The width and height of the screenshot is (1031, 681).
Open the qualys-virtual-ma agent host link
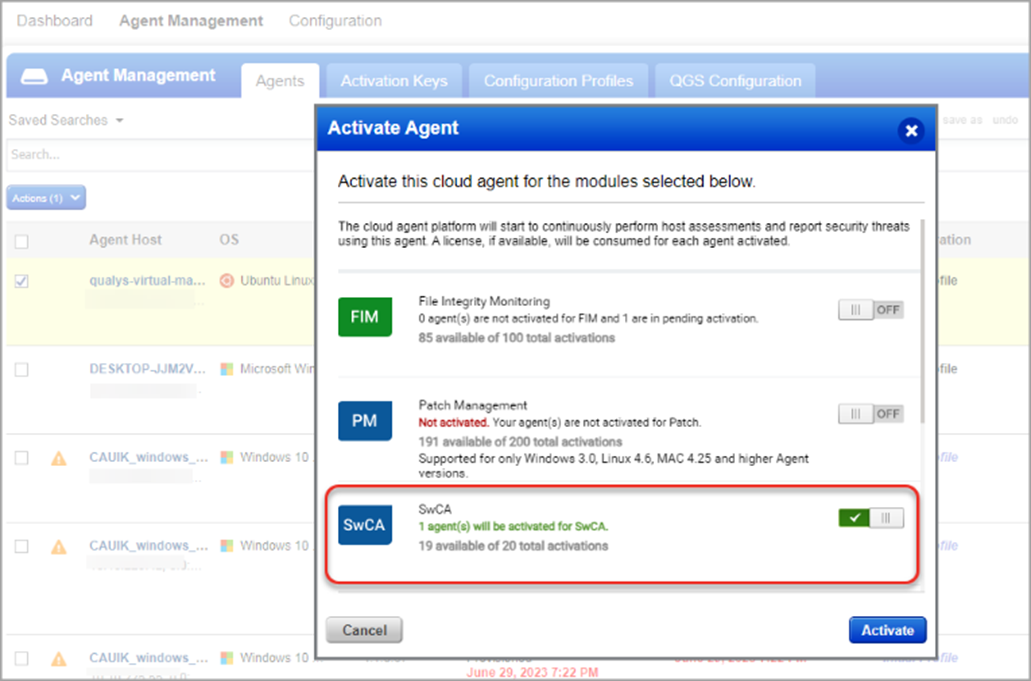click(x=147, y=281)
